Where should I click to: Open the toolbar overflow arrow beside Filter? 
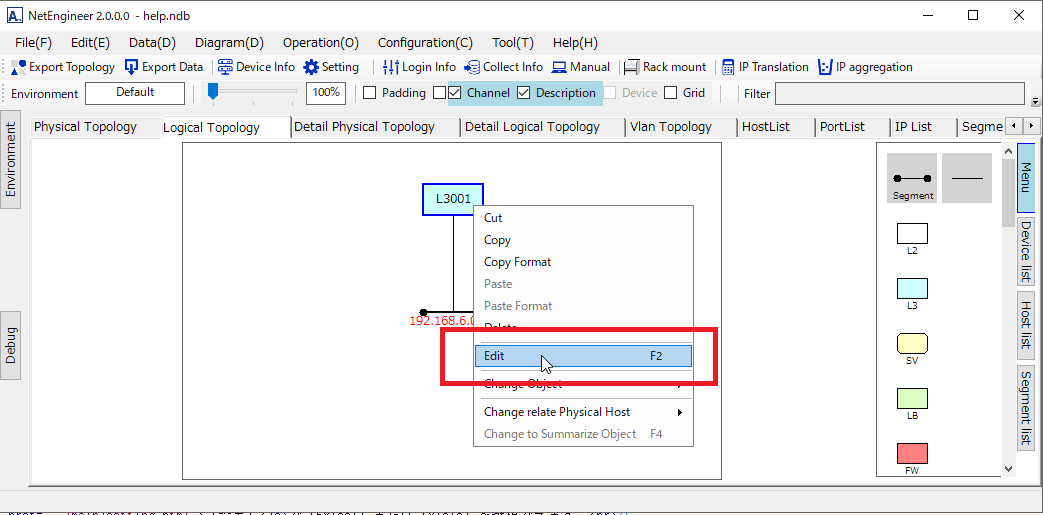point(1035,101)
